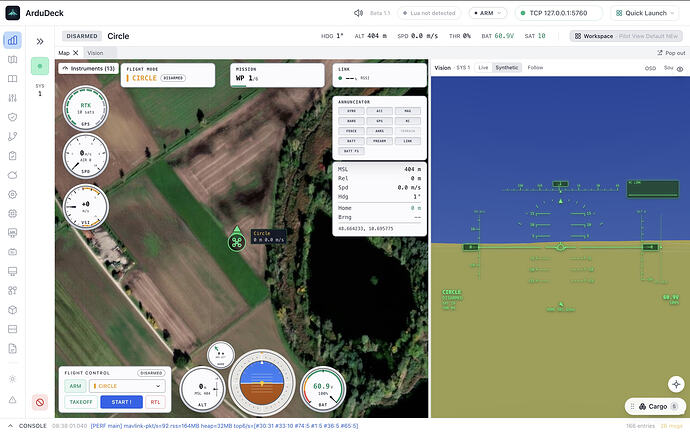The image size is (690, 433).
Task: Toggle GPS annunciator indicator
Action: click(x=379, y=121)
